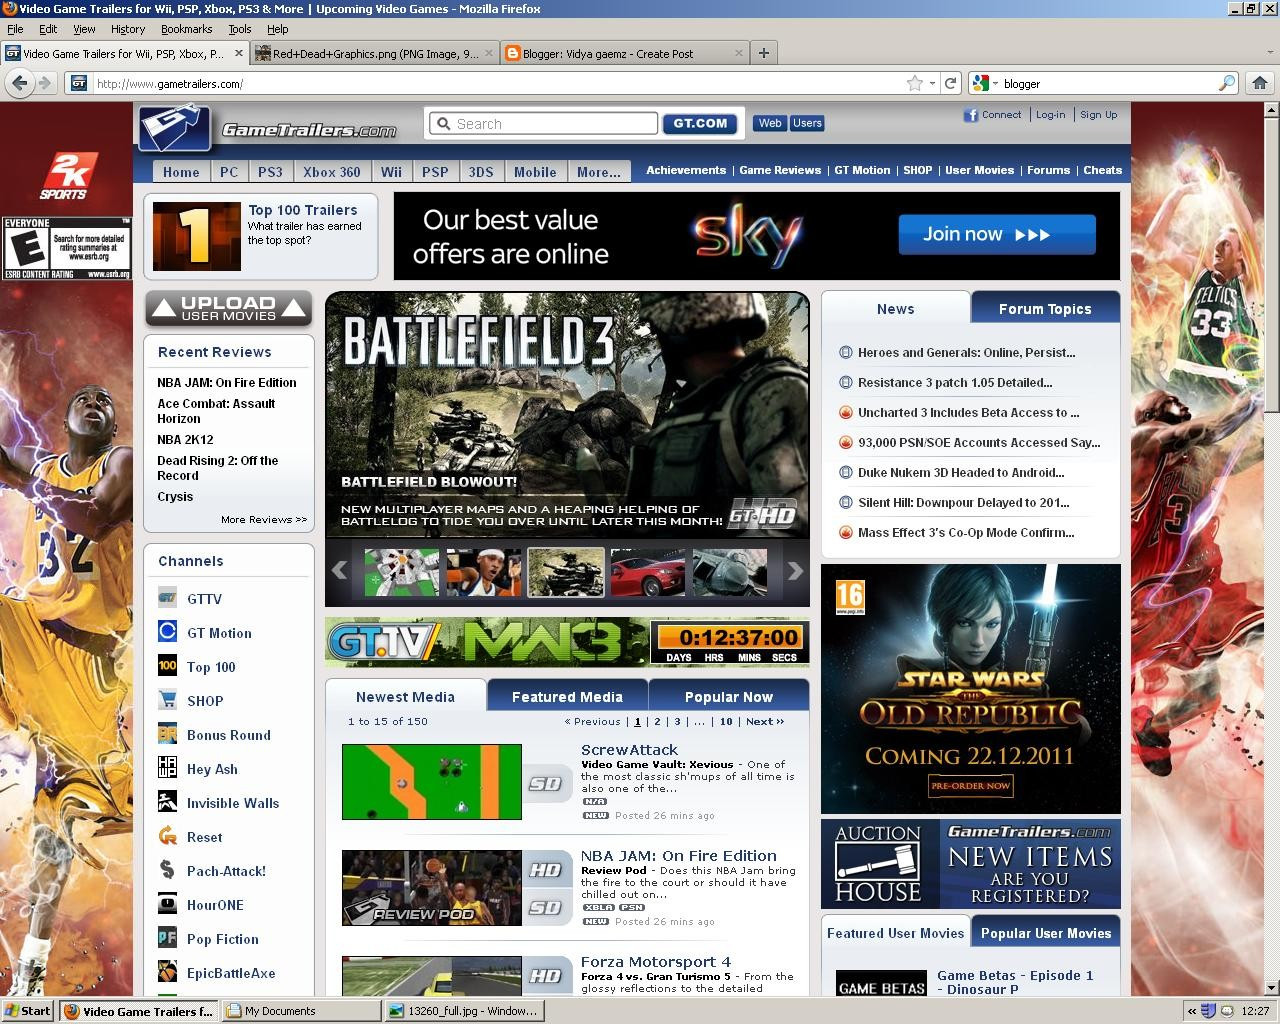The width and height of the screenshot is (1280, 1024).
Task: Open More Reviews link
Action: [x=264, y=520]
